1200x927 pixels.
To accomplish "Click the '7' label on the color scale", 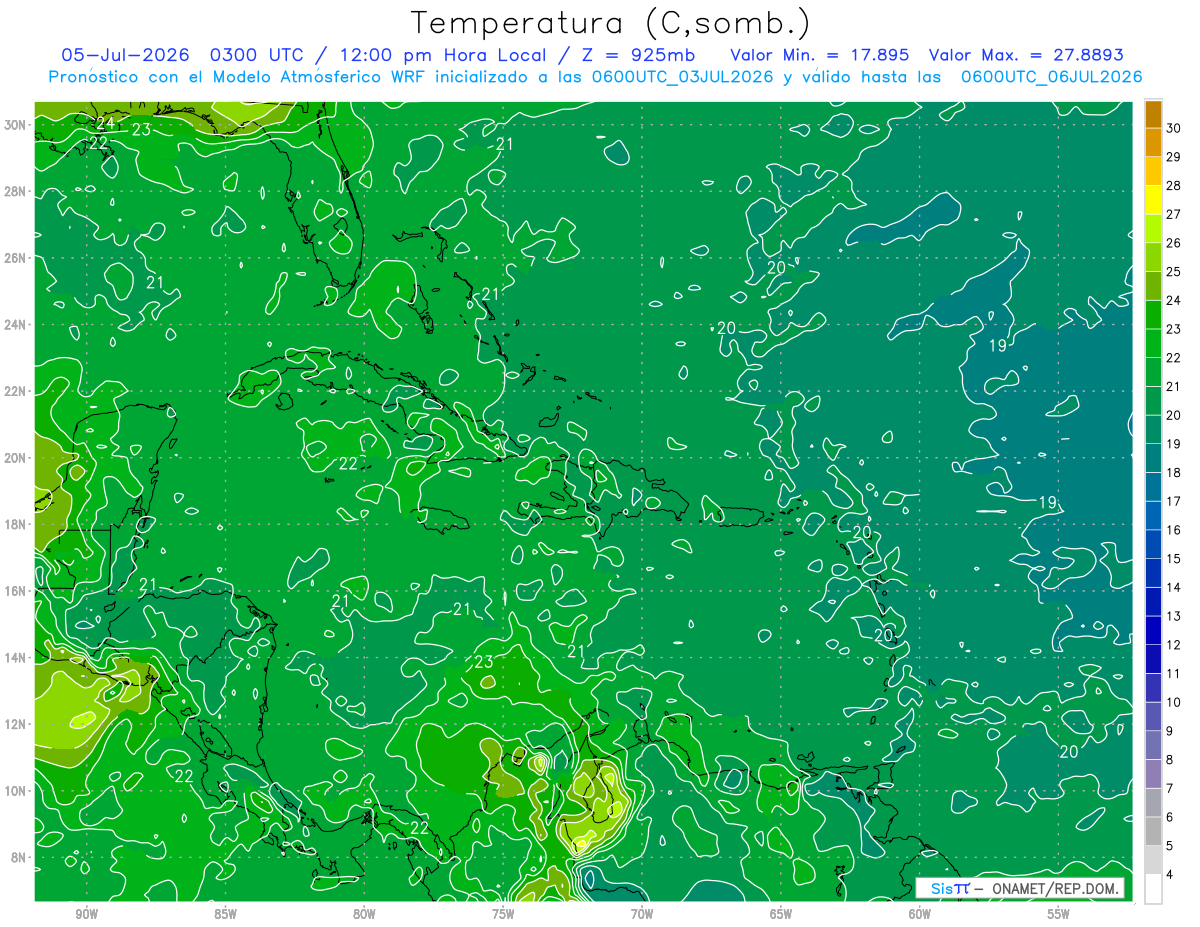I will point(1170,788).
